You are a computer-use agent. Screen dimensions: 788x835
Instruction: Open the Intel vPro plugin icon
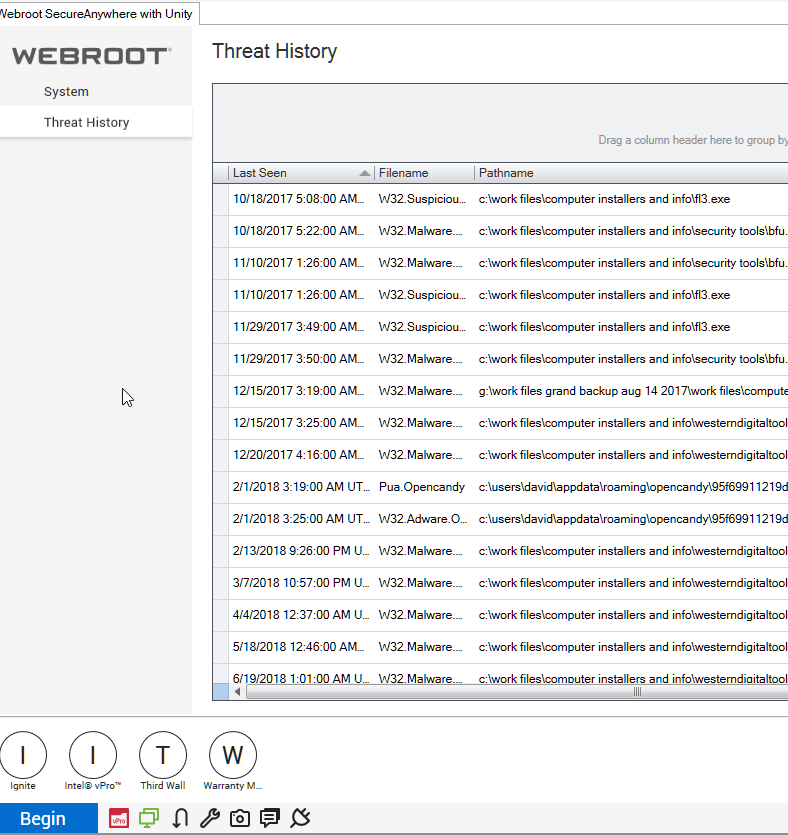pos(93,755)
